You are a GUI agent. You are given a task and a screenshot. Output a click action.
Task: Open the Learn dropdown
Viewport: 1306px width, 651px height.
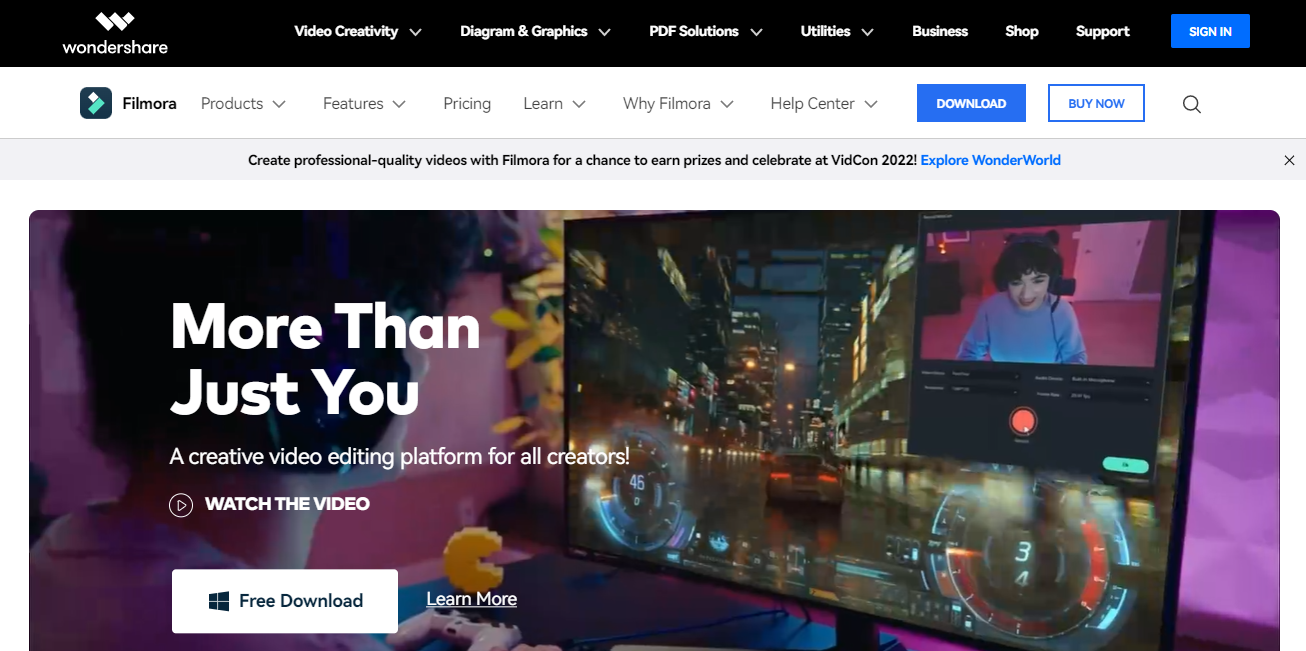point(555,104)
